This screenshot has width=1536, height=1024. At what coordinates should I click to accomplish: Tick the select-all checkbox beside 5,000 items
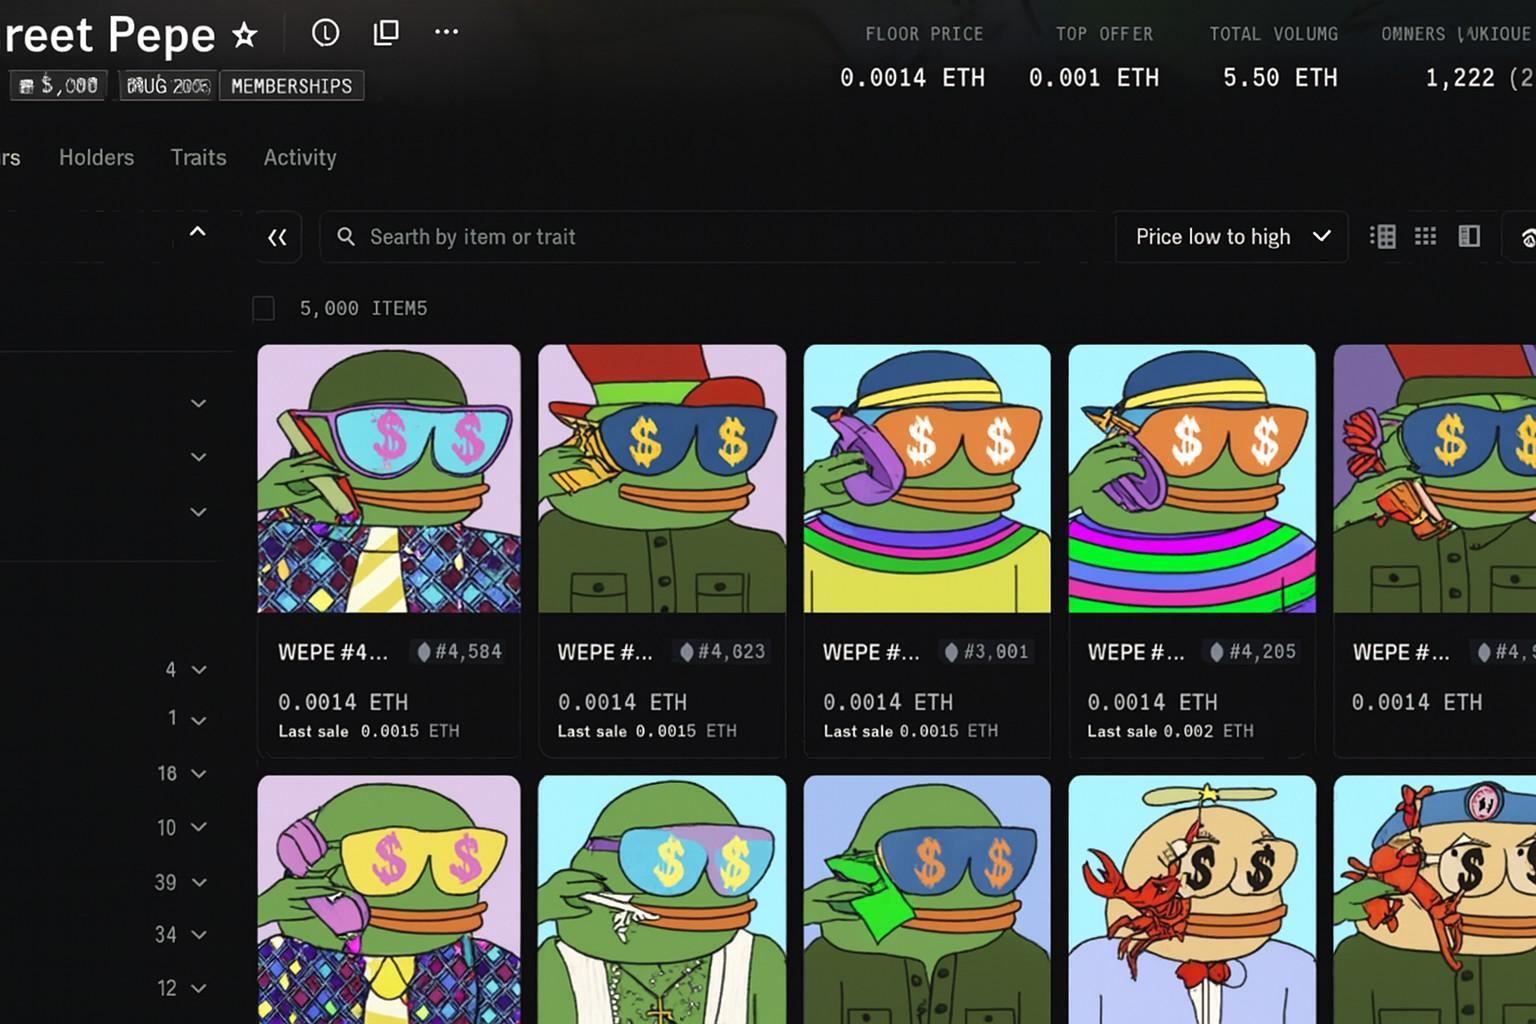(x=264, y=308)
